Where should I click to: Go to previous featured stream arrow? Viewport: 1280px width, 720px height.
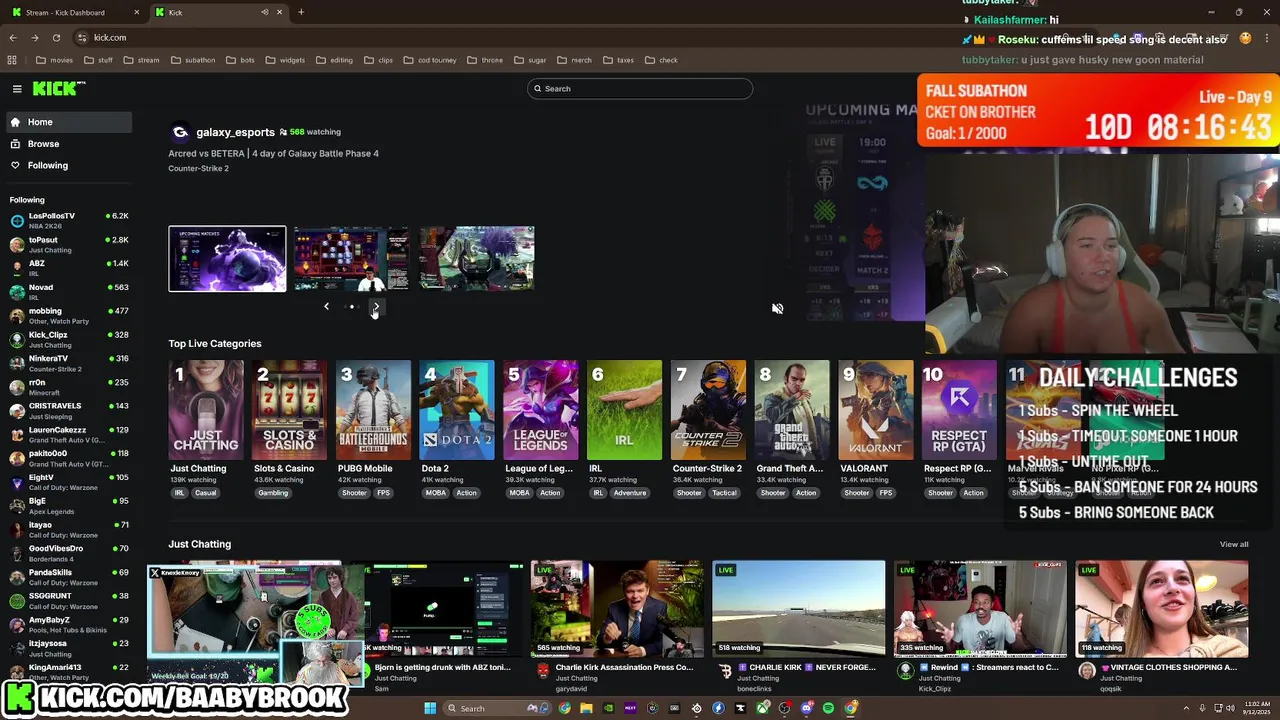click(x=326, y=306)
